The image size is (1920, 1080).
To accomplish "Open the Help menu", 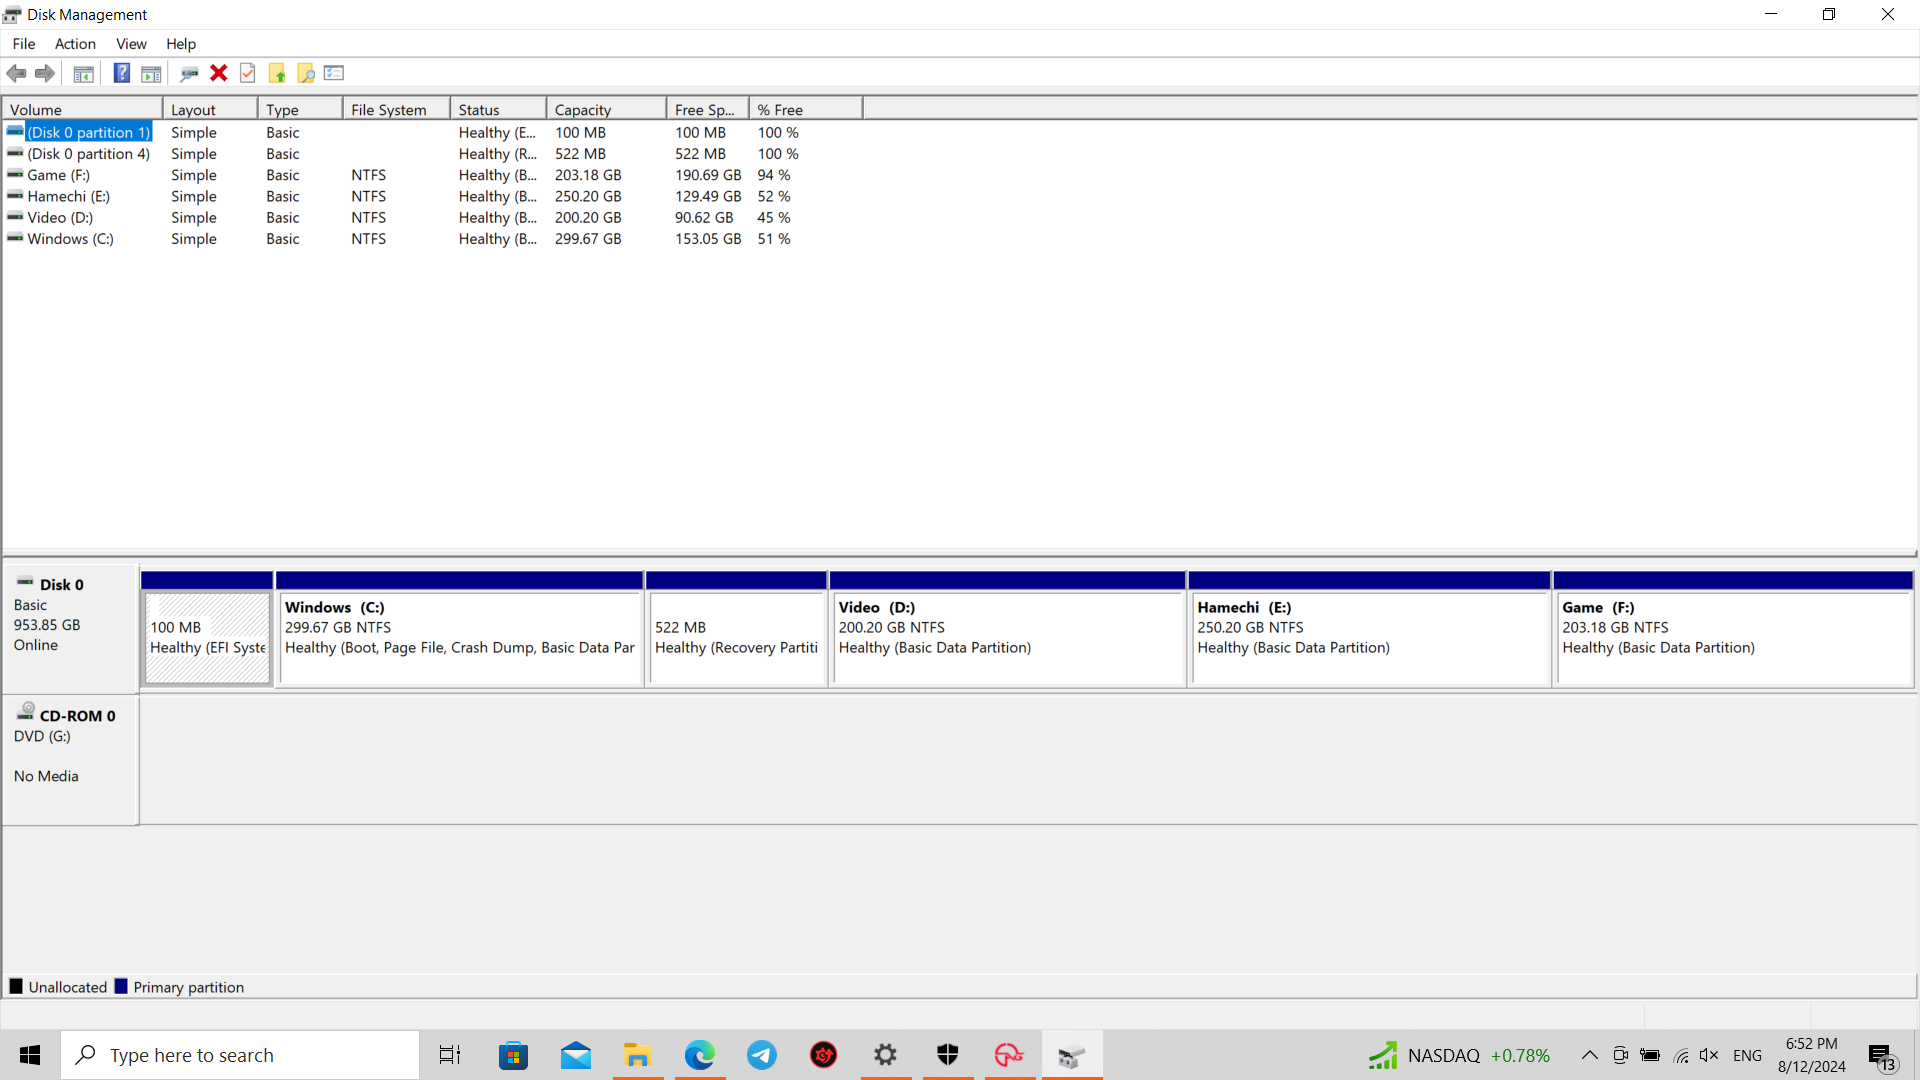I will [x=181, y=44].
